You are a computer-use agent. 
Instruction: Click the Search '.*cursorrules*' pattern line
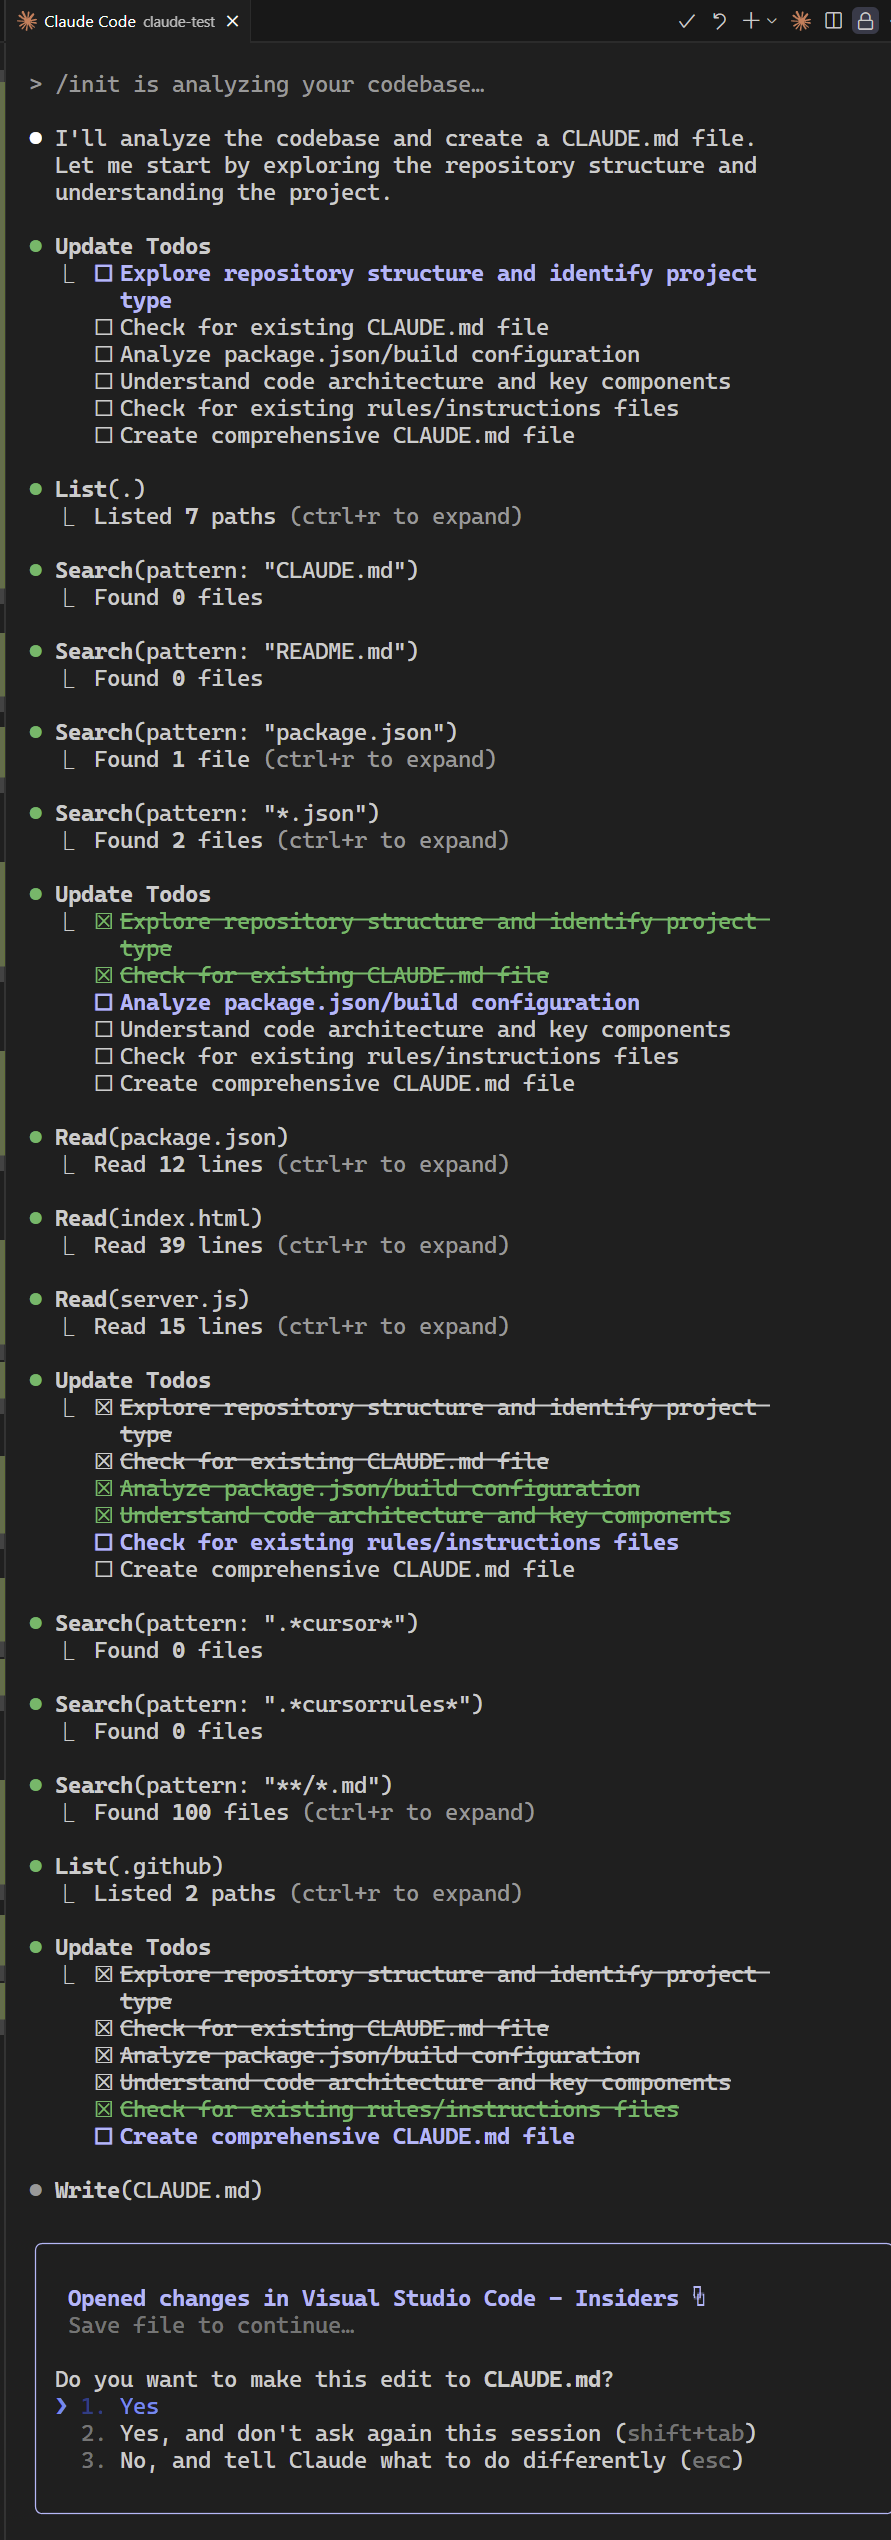(x=269, y=1704)
